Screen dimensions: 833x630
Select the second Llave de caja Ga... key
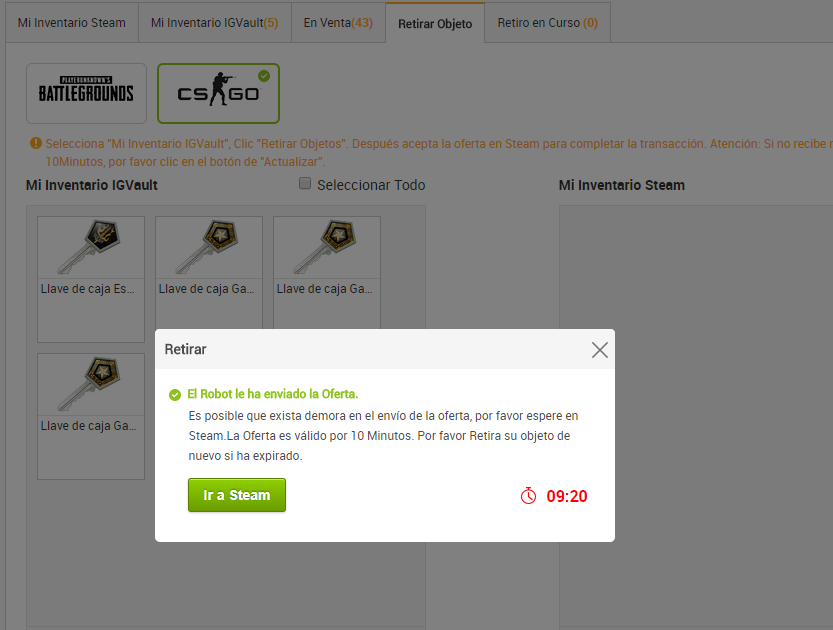click(x=209, y=274)
